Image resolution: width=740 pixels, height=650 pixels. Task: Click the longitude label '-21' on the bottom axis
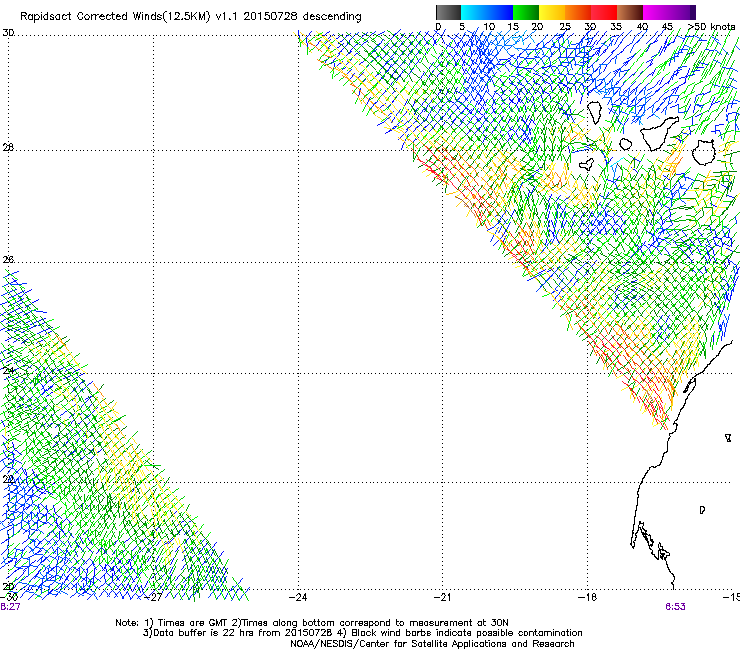pyautogui.click(x=443, y=597)
